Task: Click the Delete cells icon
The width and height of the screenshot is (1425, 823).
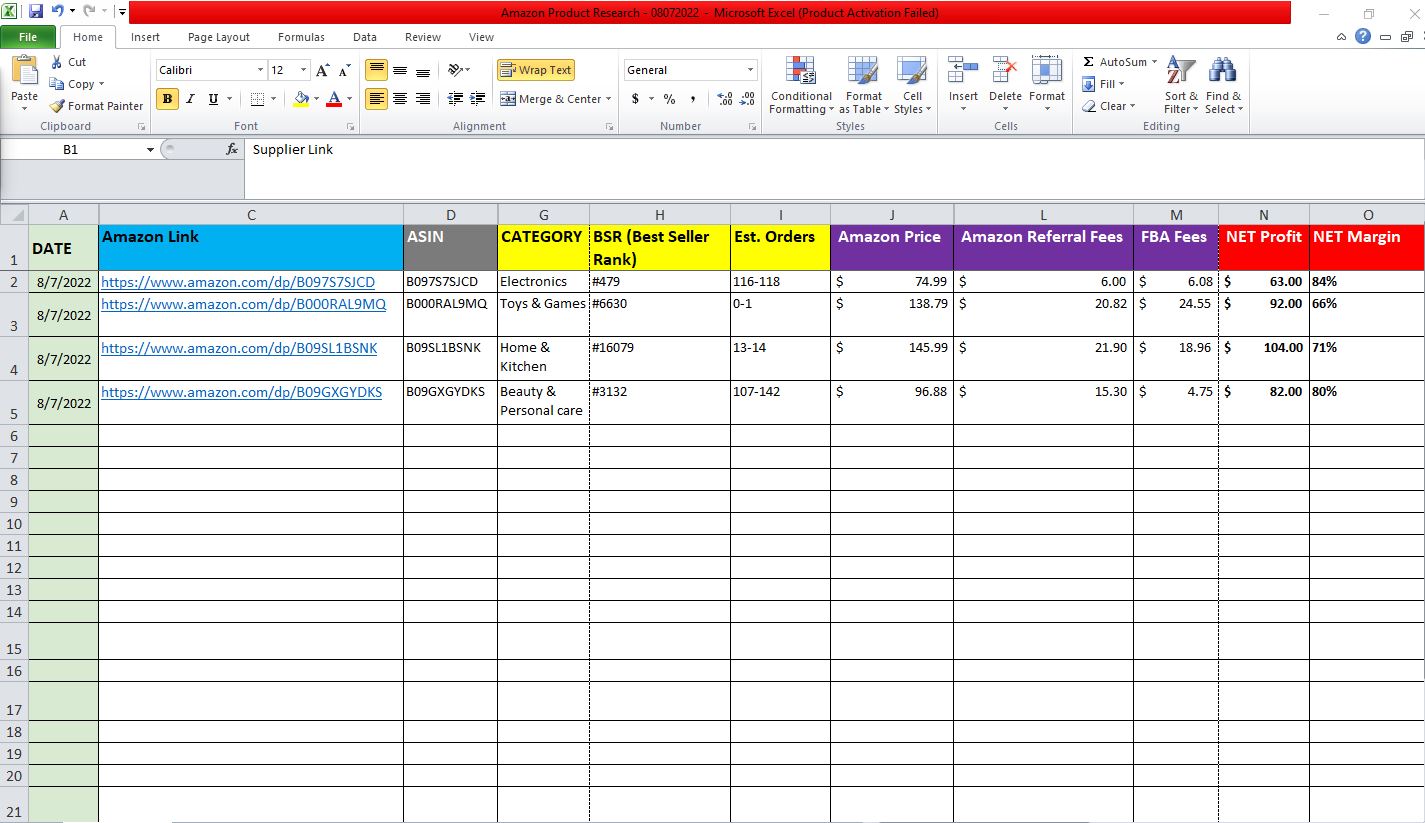Action: 1005,71
